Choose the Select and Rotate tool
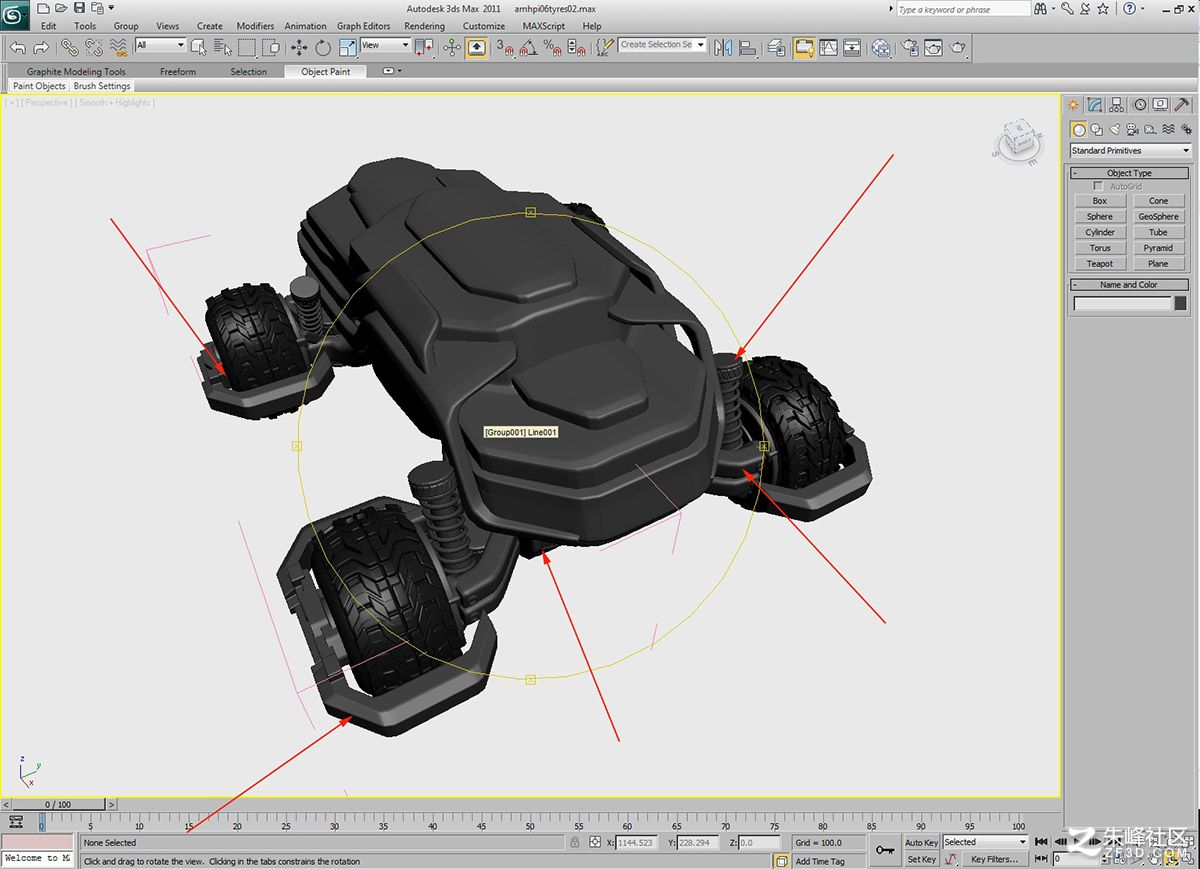Screen dimensions: 1200x869 click(323, 47)
